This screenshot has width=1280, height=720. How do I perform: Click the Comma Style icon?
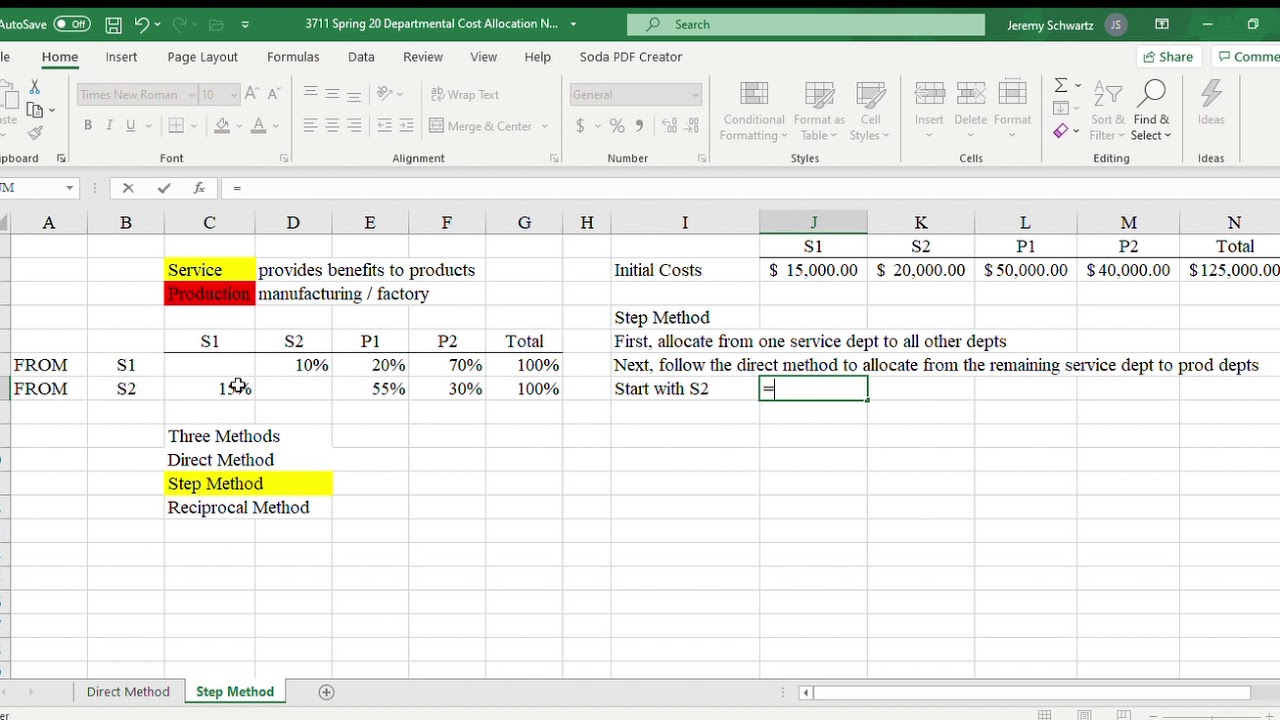pyautogui.click(x=639, y=126)
